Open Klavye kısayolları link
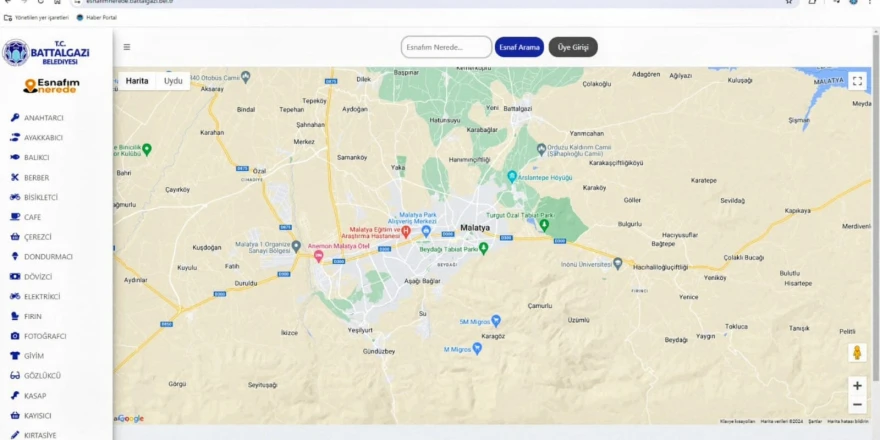The width and height of the screenshot is (880, 440). click(737, 421)
